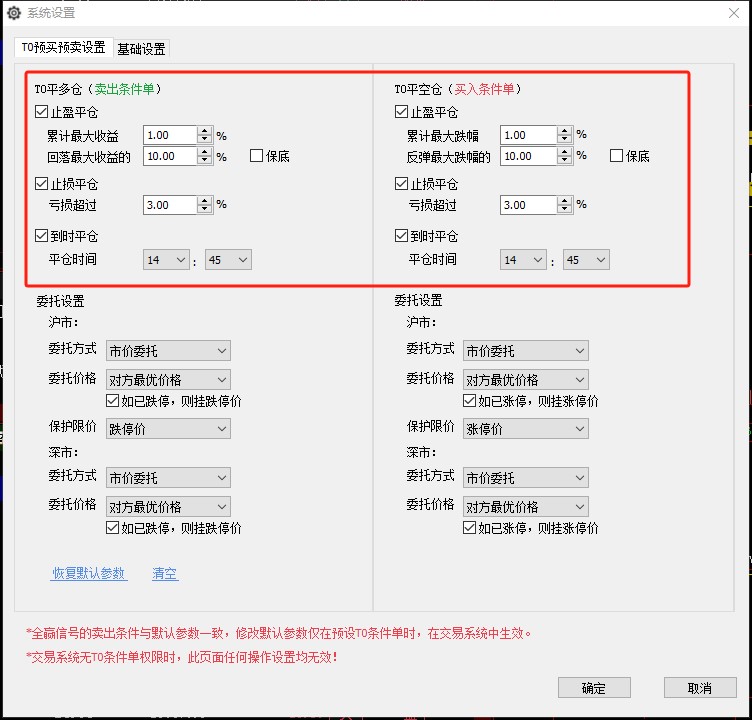752x720 pixels.
Task: Increase 亏损超过 value in T0平空仓
Action: coord(565,200)
